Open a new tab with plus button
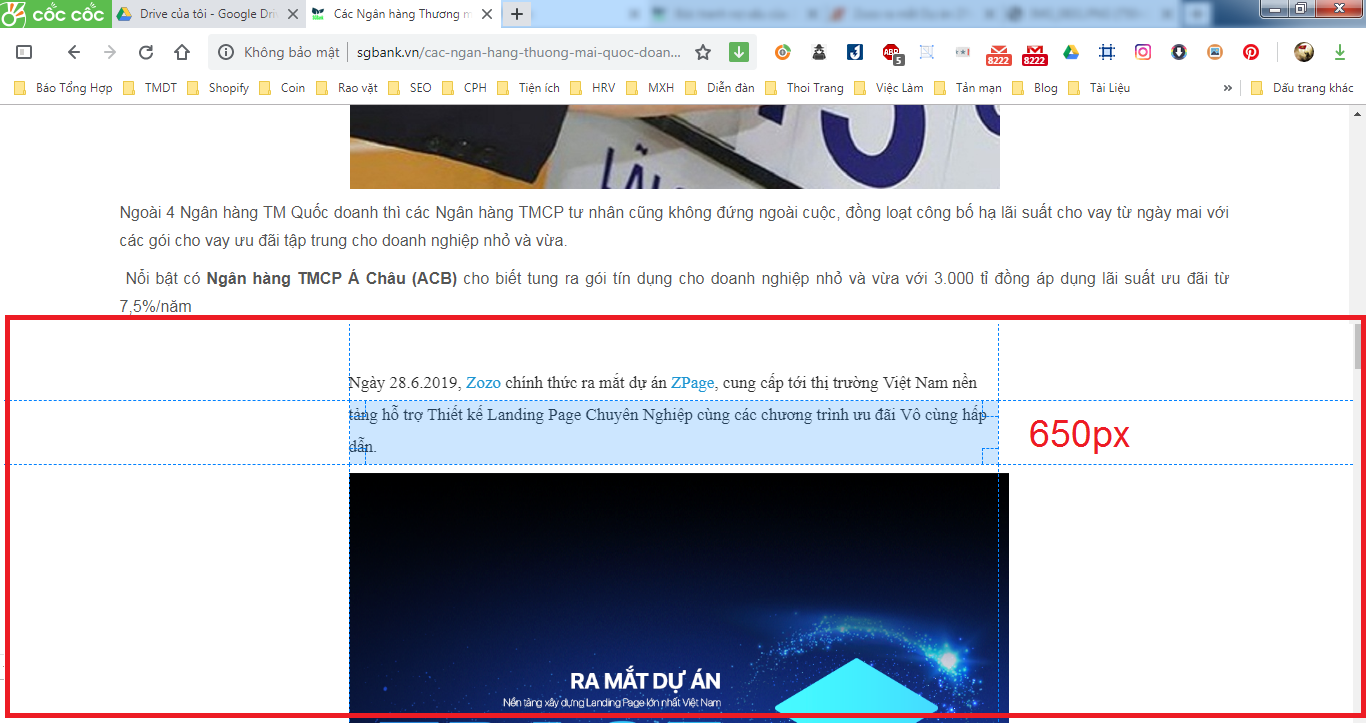The height and width of the screenshot is (726, 1366). [x=517, y=14]
